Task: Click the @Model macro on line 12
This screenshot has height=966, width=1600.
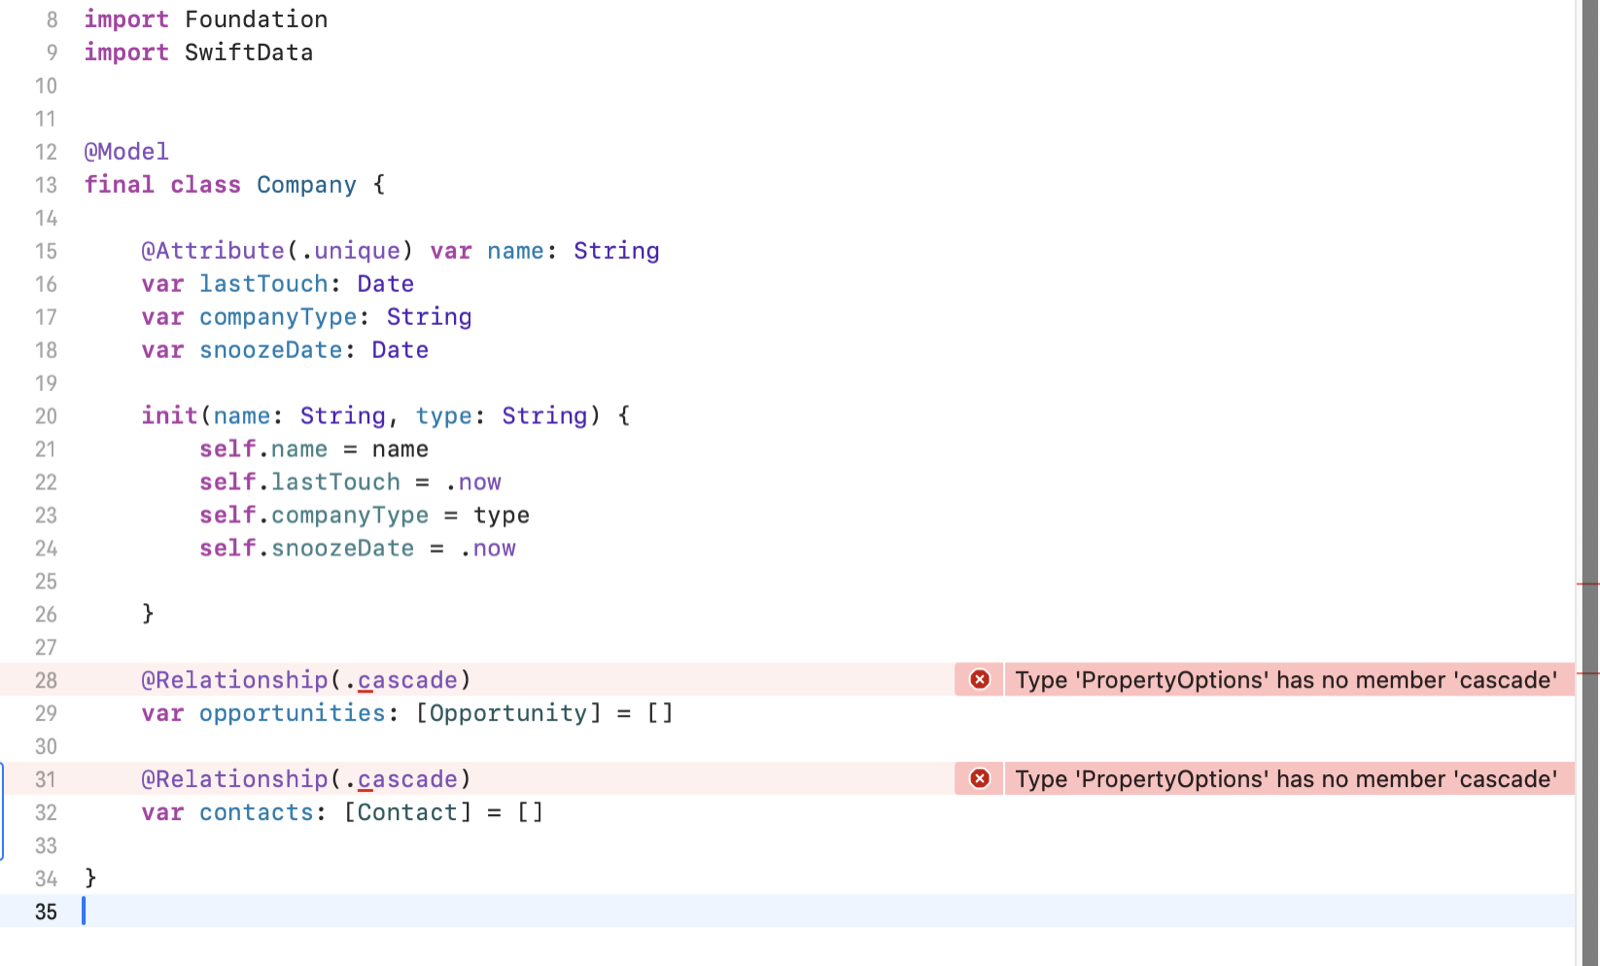Action: point(127,152)
